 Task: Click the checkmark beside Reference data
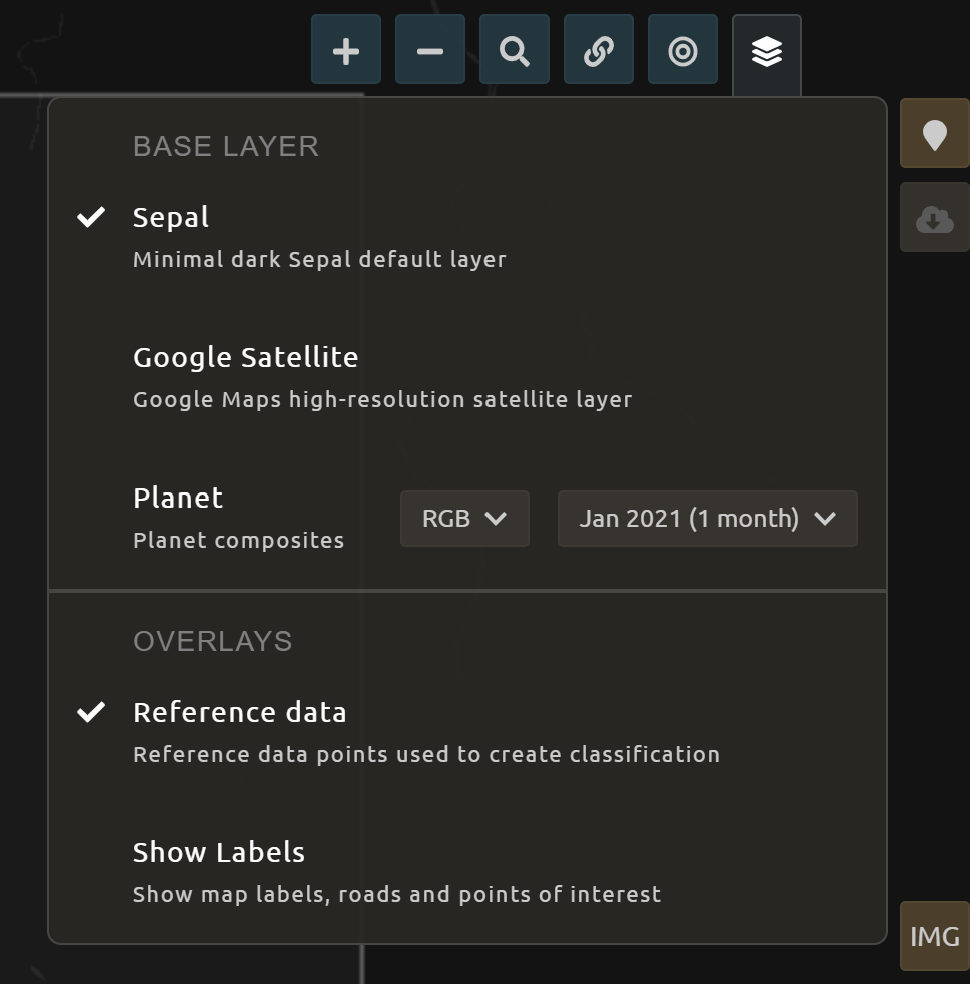click(91, 712)
